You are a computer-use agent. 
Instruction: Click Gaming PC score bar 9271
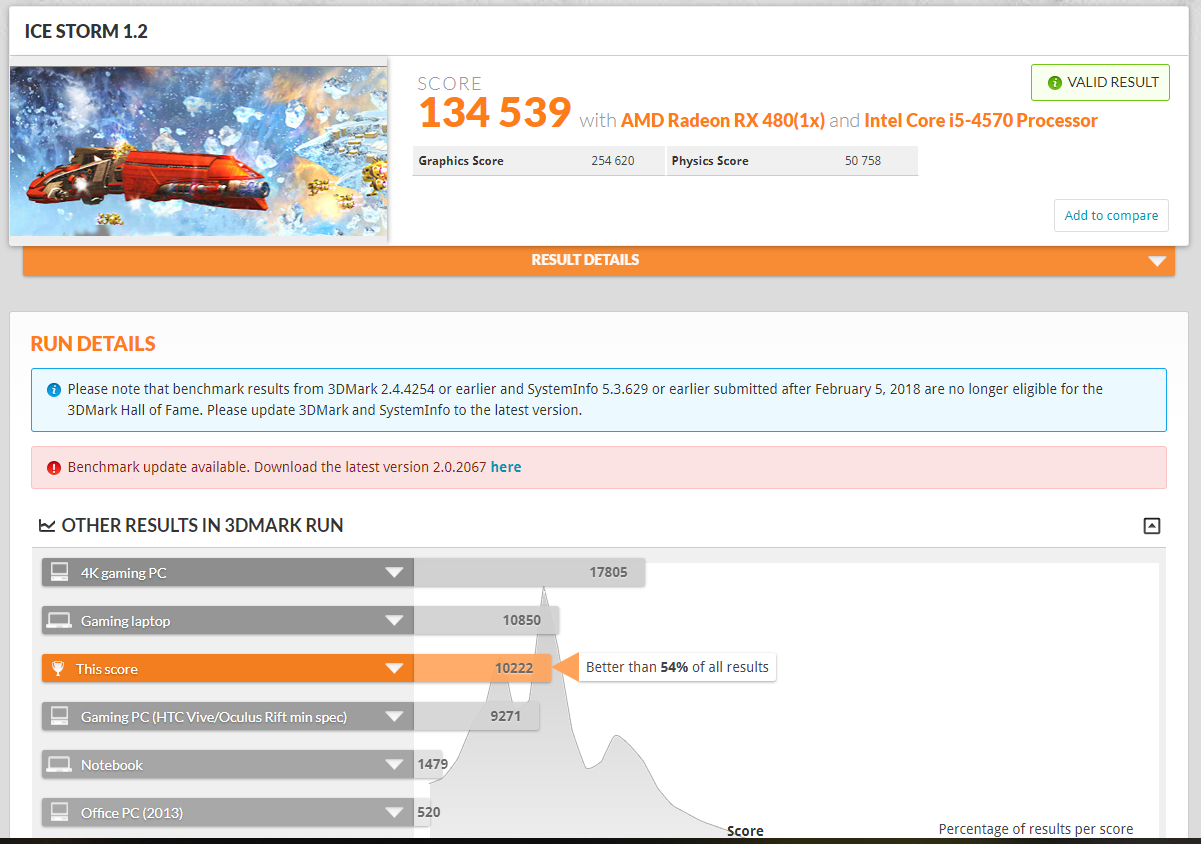coord(476,717)
